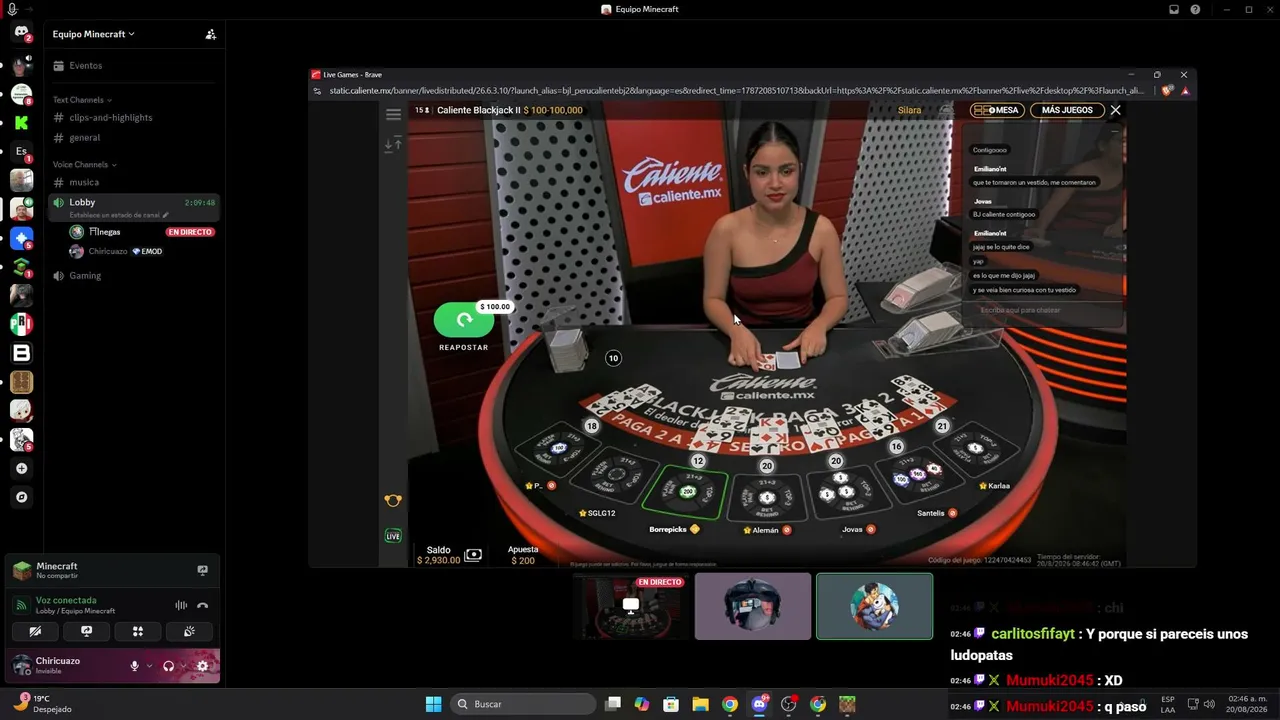Expand audio output options arrow
1280x720 pixels.
click(184, 666)
